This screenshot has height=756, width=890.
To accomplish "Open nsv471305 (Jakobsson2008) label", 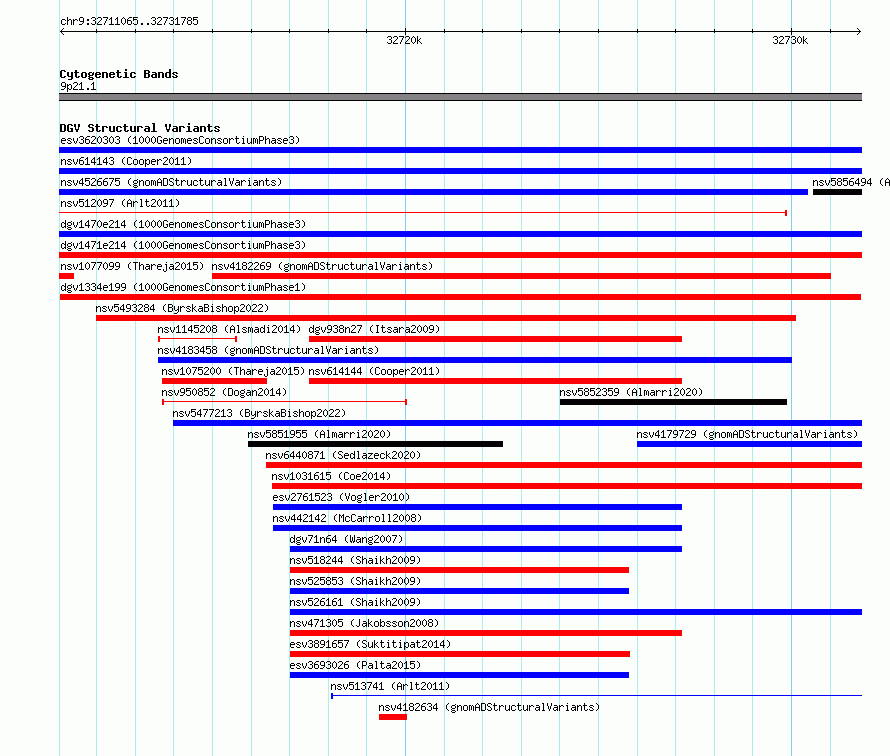I will [x=364, y=623].
